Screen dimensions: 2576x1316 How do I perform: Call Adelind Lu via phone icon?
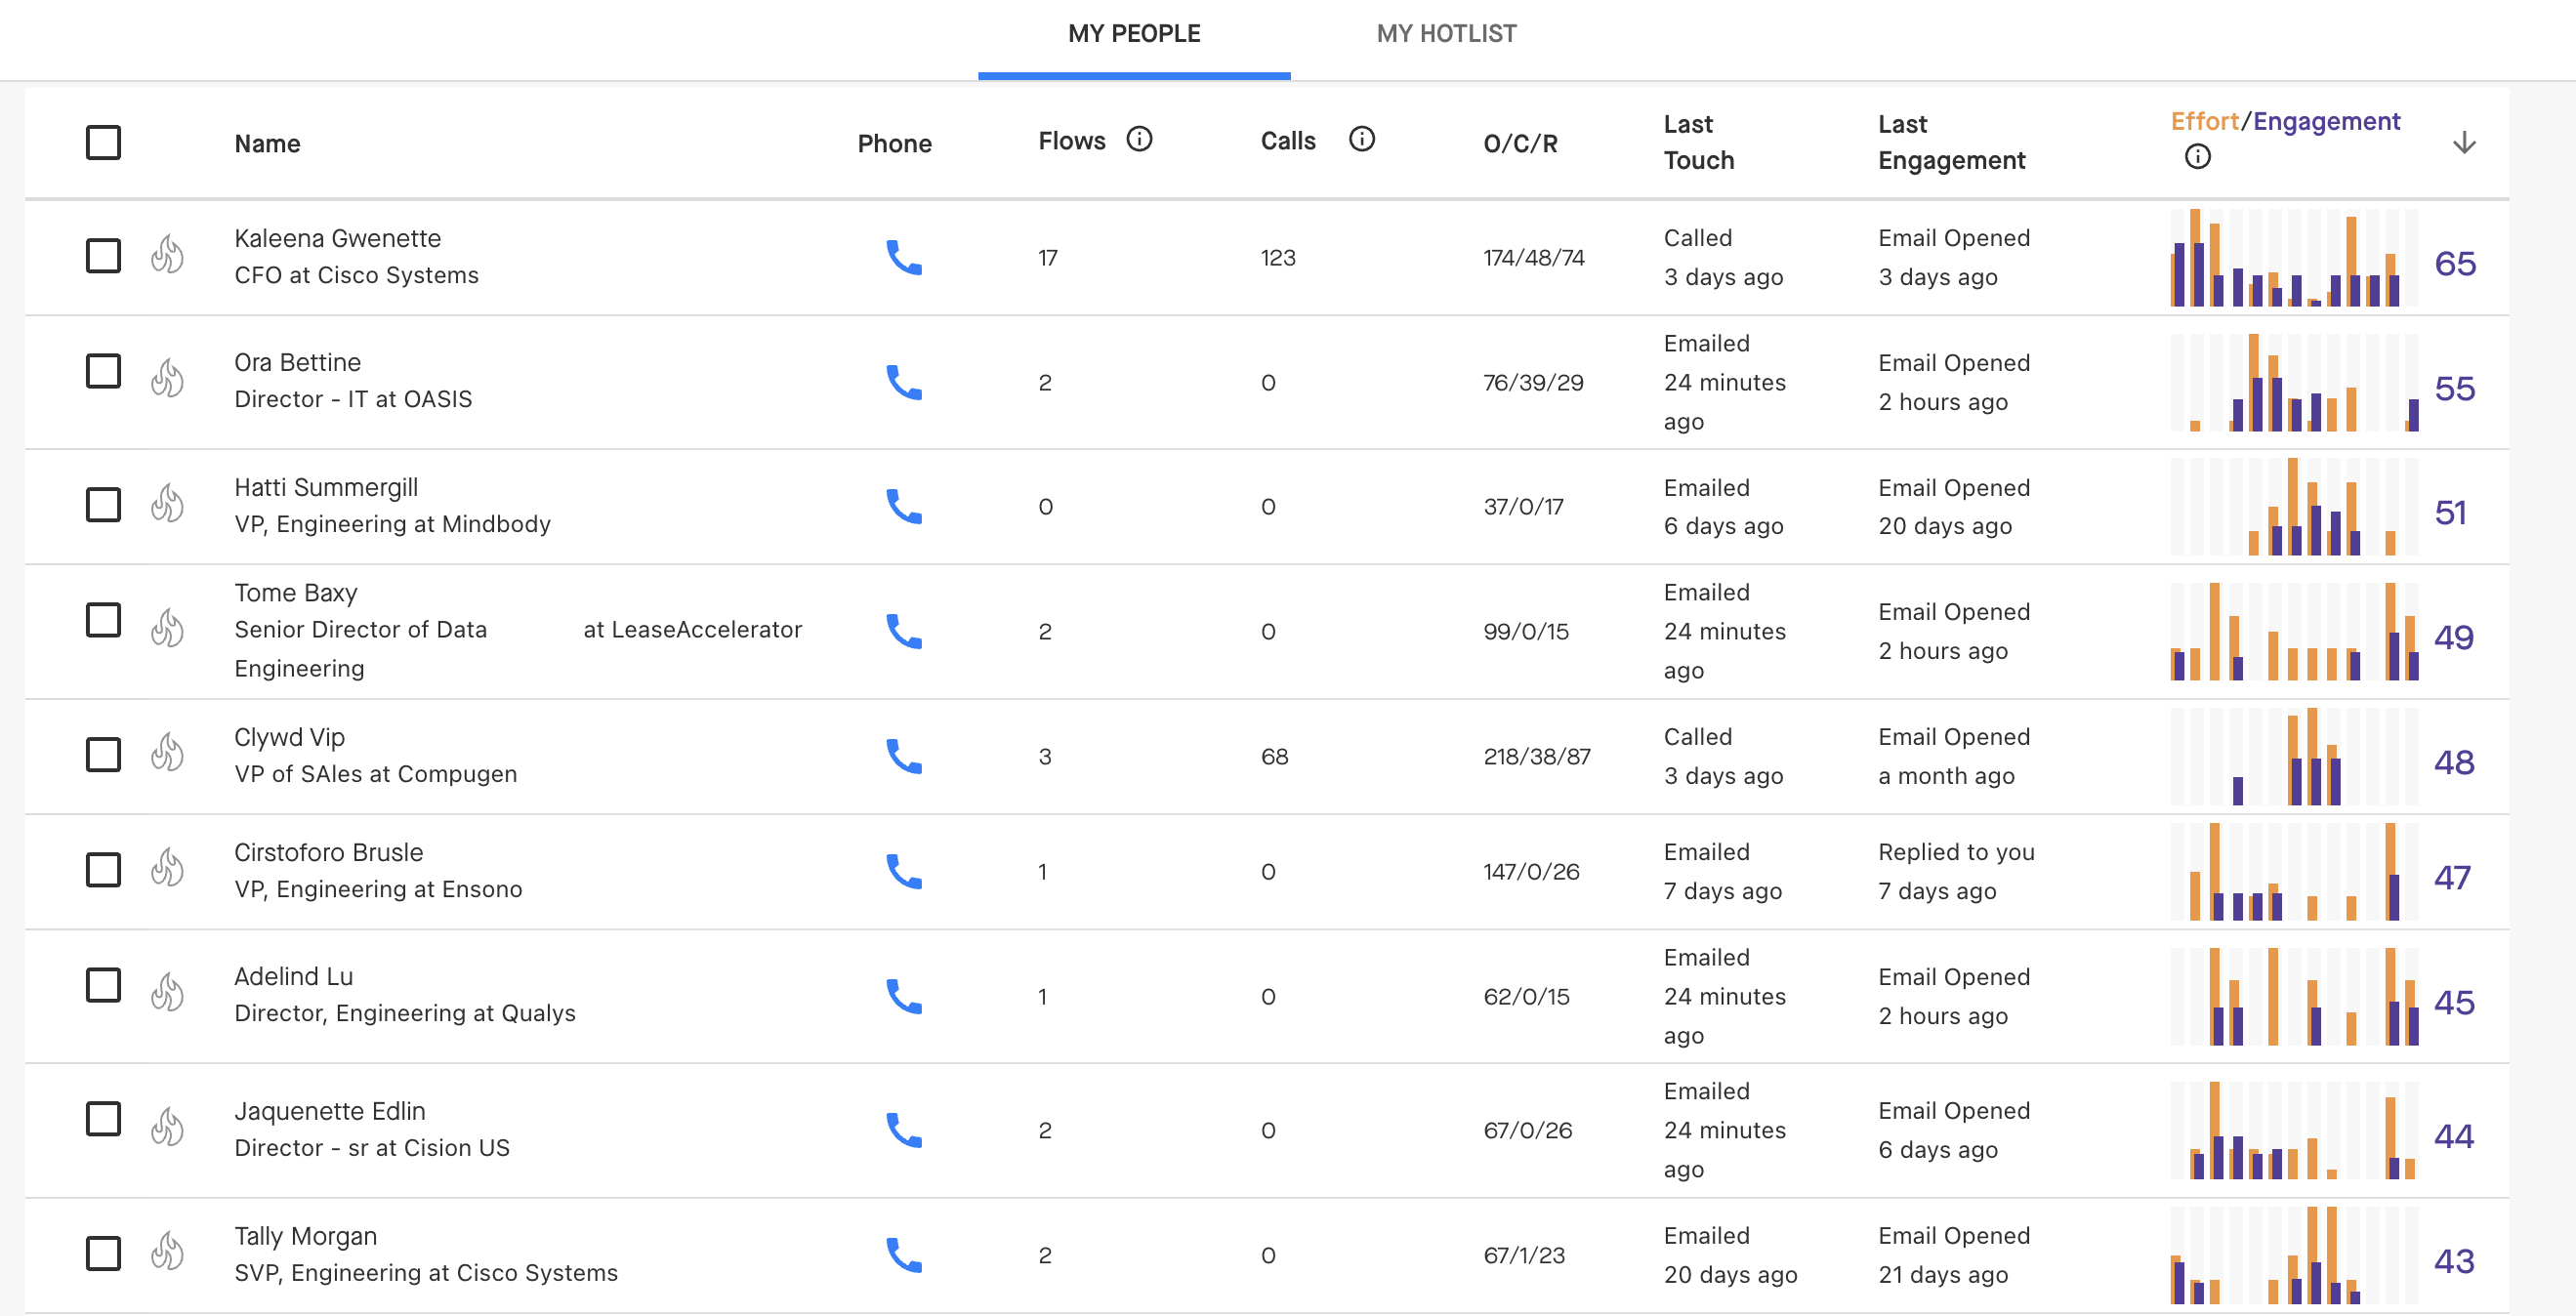point(904,996)
